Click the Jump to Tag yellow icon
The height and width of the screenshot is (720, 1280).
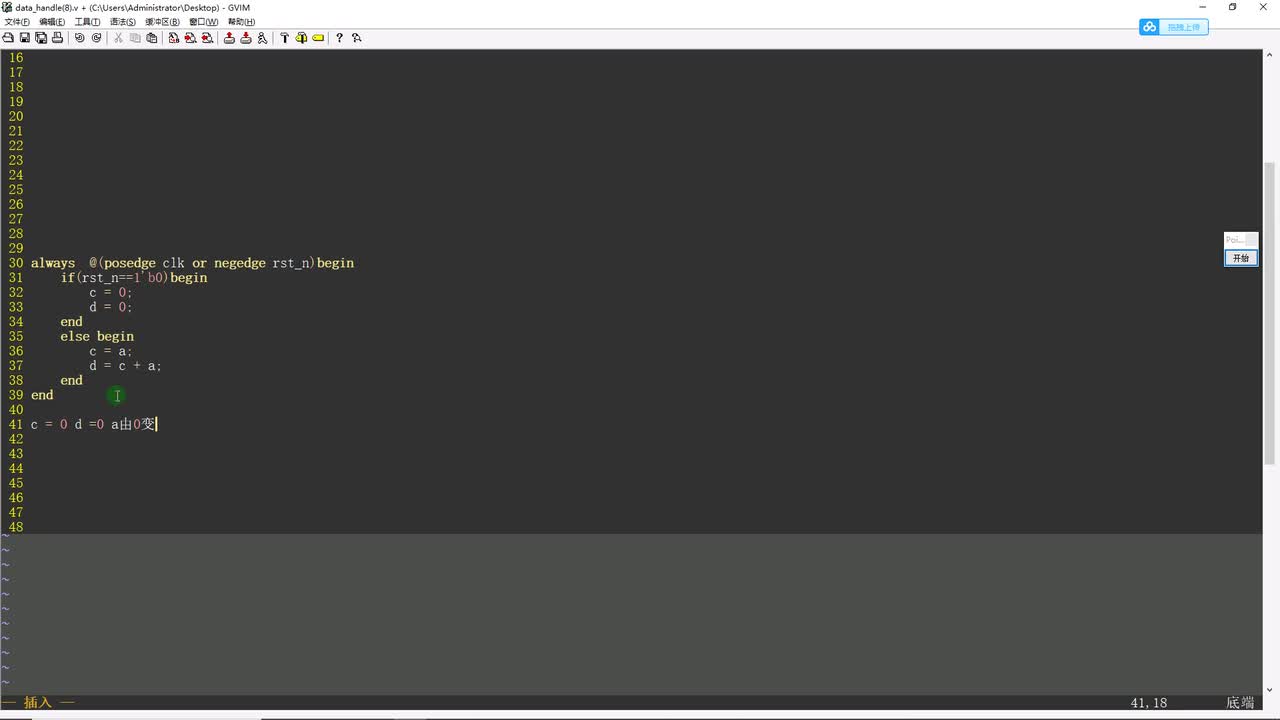318,38
